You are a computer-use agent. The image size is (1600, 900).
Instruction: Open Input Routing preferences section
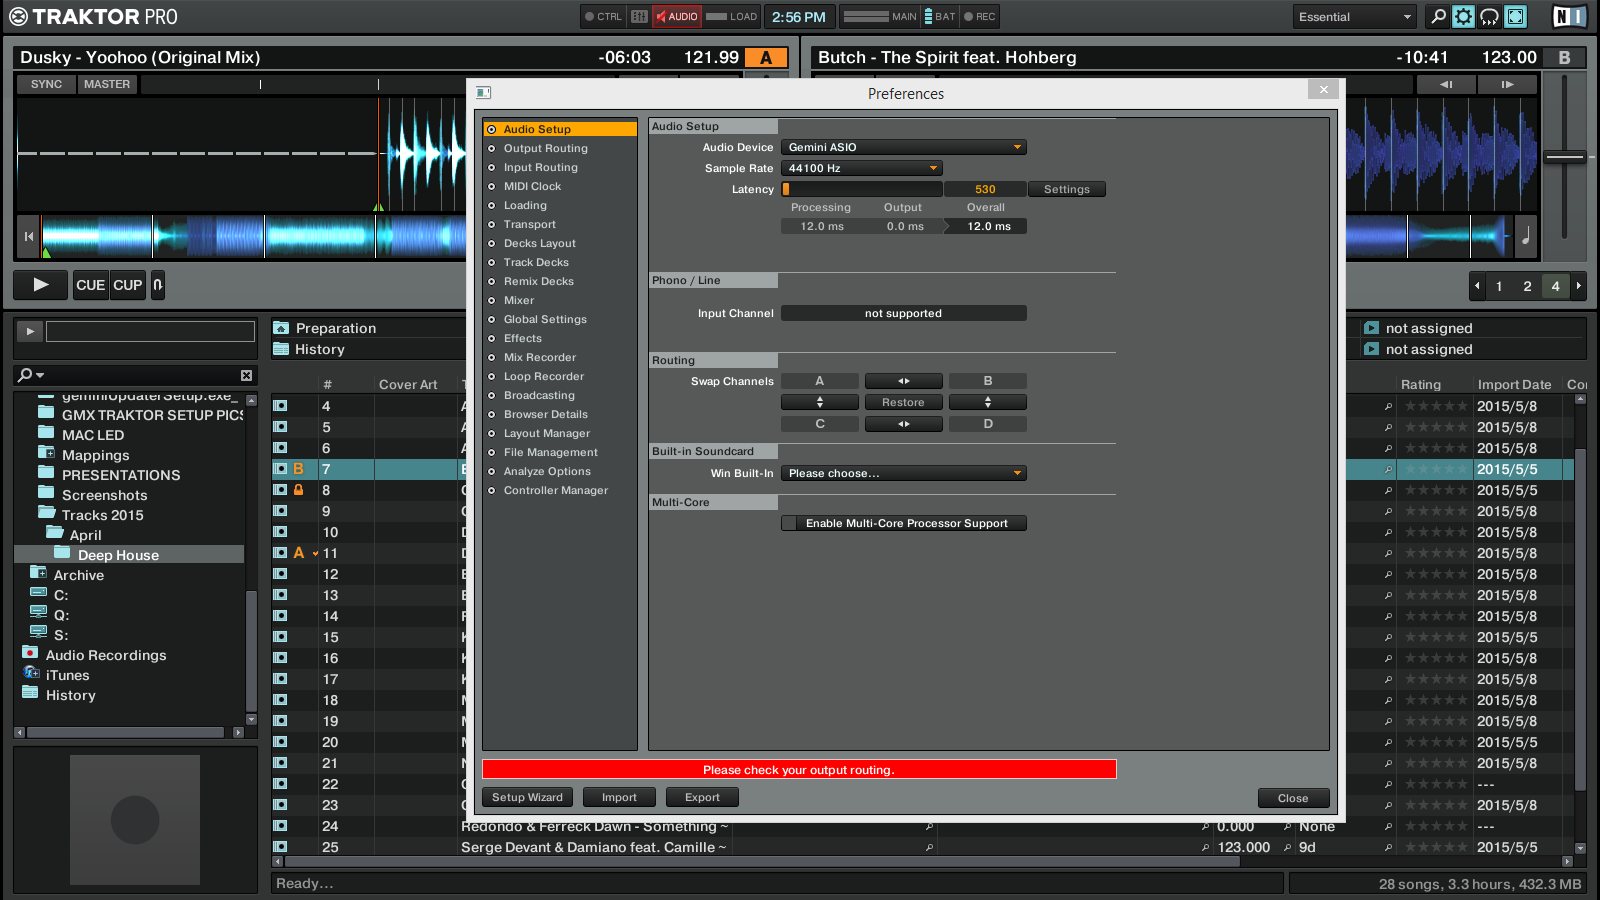click(540, 167)
